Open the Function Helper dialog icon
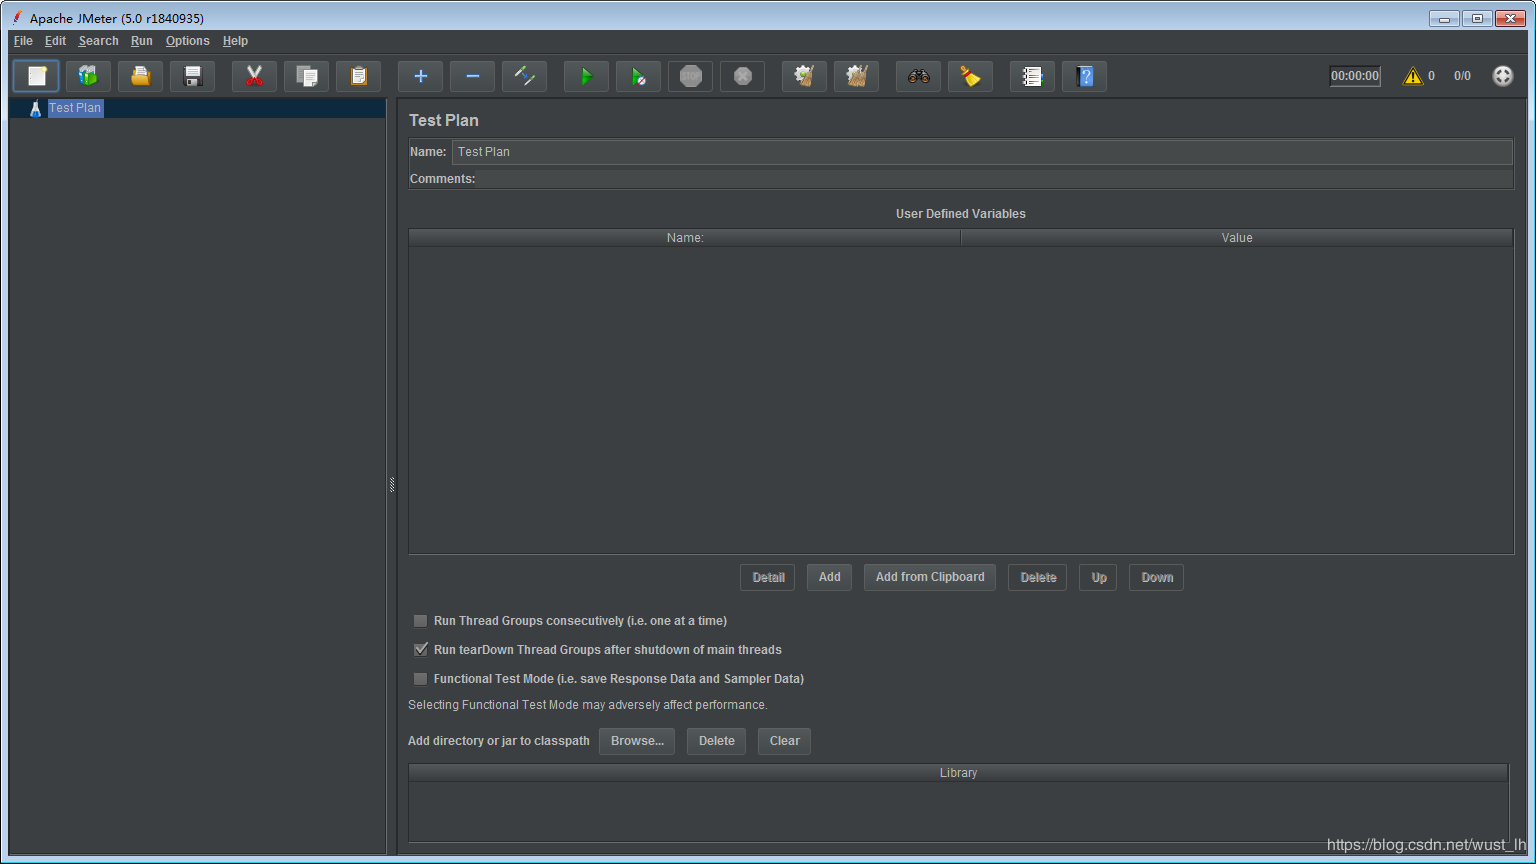The height and width of the screenshot is (864, 1536). tap(1032, 76)
